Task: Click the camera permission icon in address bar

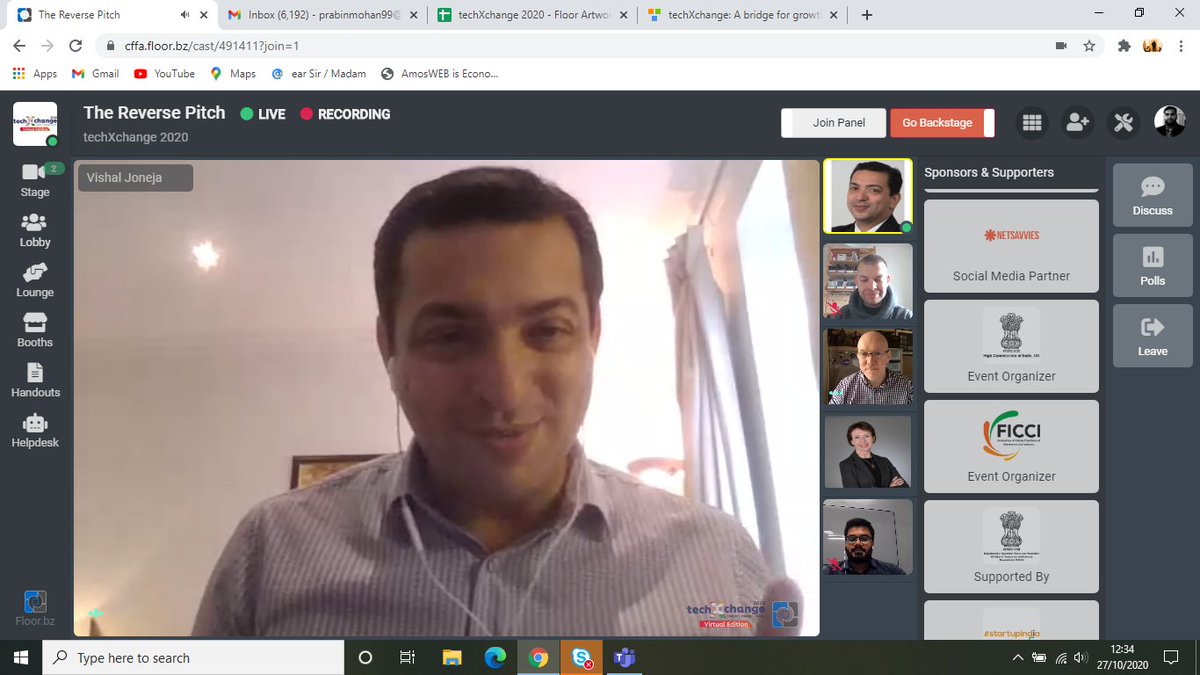Action: (x=1061, y=46)
